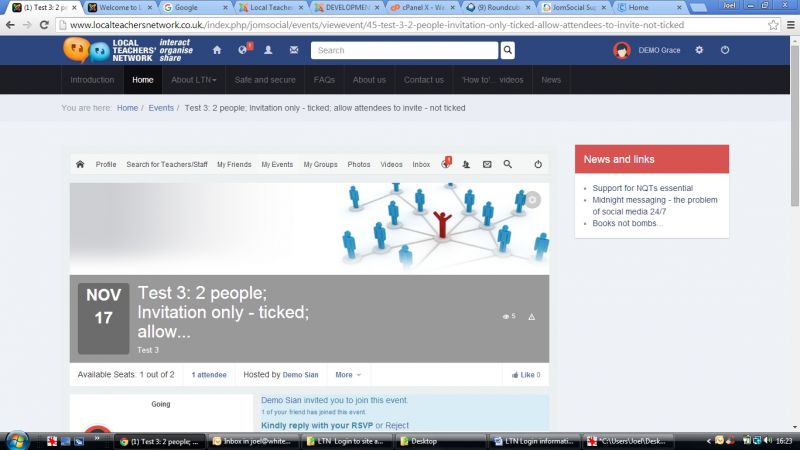Image resolution: width=800 pixels, height=450 pixels.
Task: Click the power logout icon in the top header
Action: point(725,50)
